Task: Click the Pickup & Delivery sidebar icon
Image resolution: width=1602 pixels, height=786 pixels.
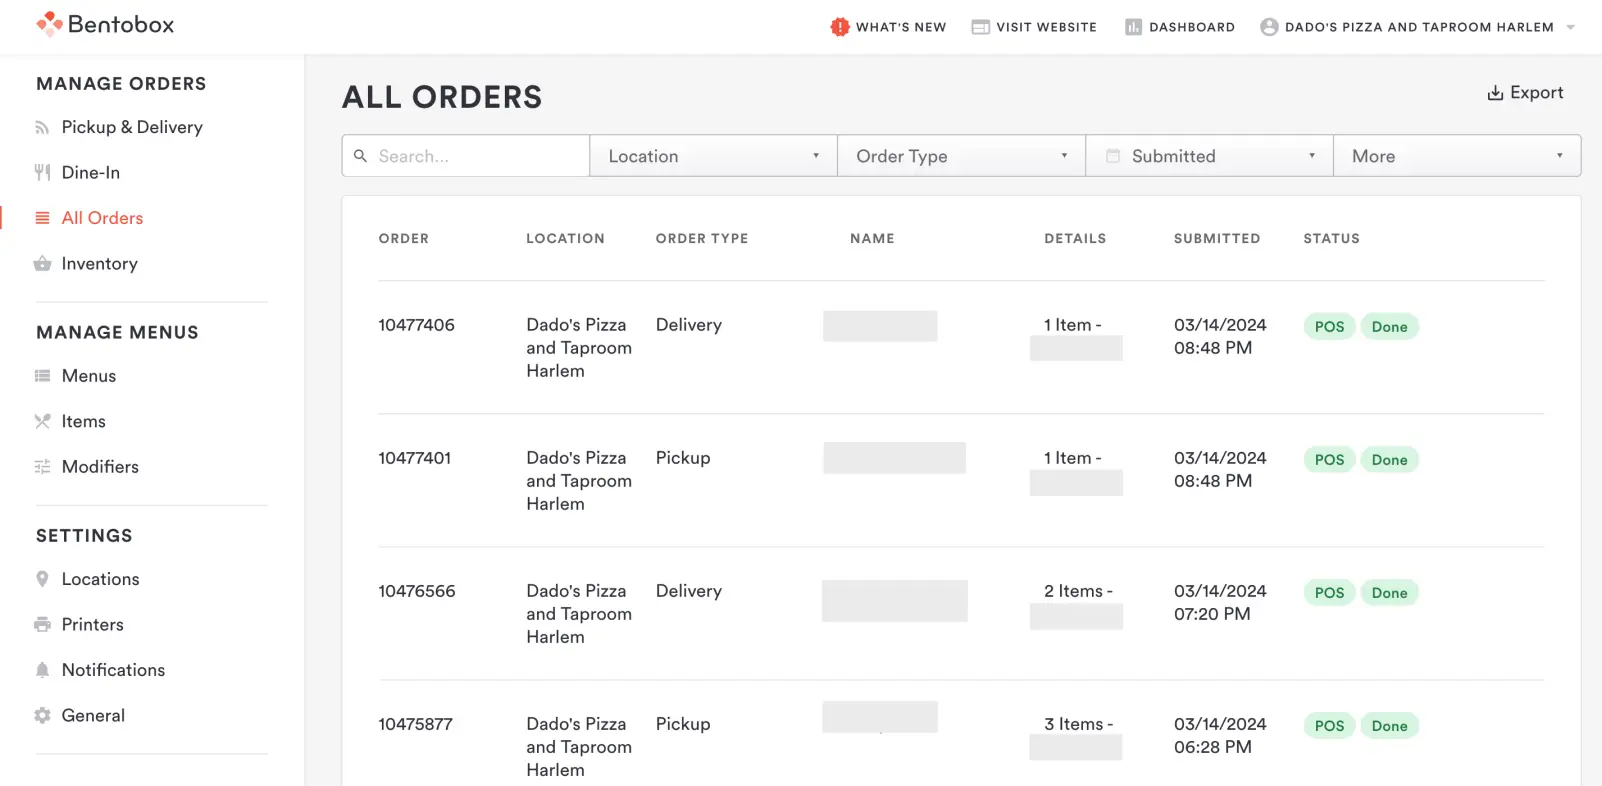Action: tap(42, 128)
